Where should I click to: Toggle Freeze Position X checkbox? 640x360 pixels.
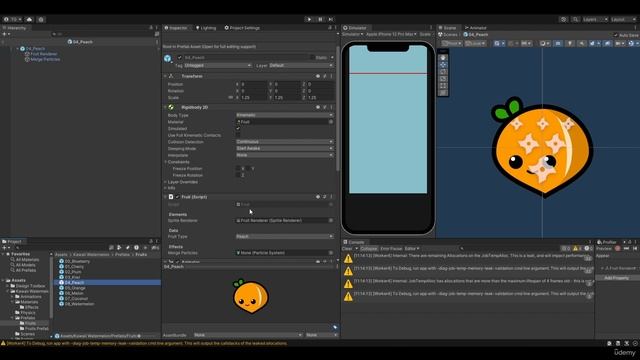coord(238,168)
